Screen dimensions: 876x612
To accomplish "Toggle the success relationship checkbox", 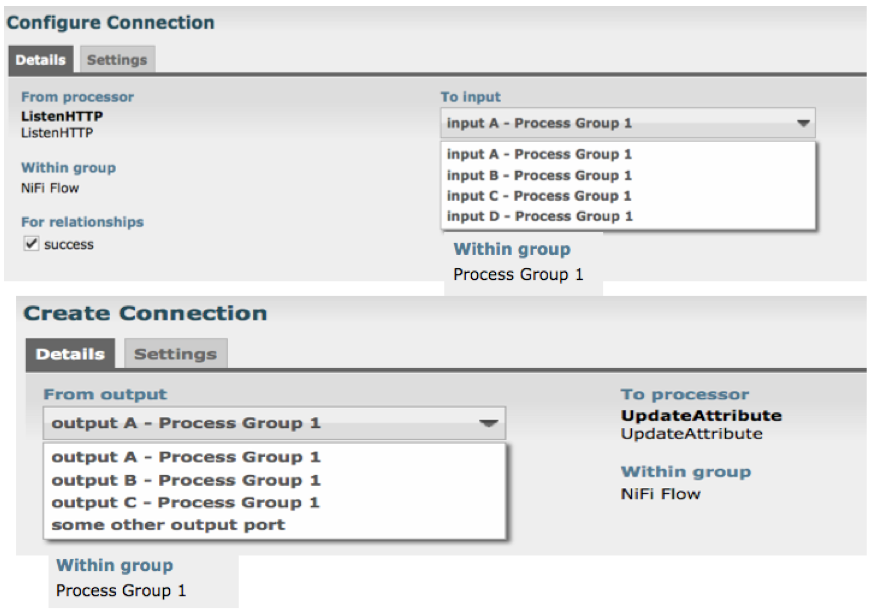I will (31, 244).
